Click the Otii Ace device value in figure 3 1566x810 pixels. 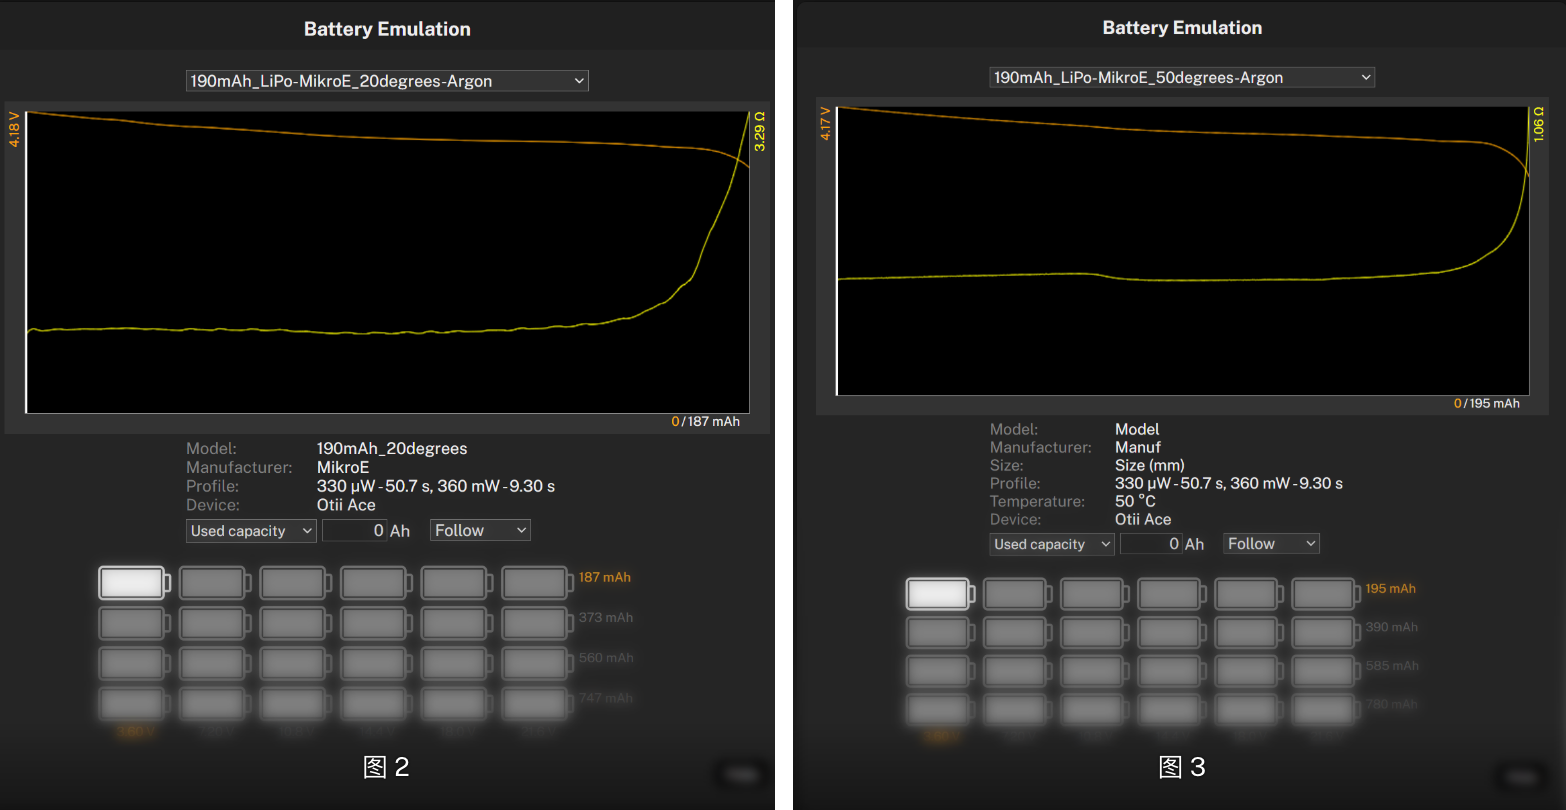pyautogui.click(x=1143, y=519)
